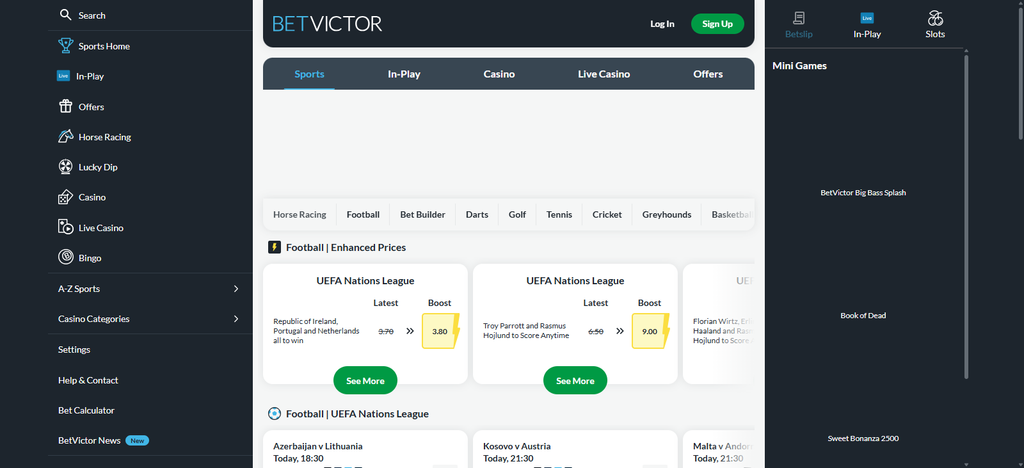Click the Mini Games heading
The height and width of the screenshot is (468, 1024).
point(799,65)
